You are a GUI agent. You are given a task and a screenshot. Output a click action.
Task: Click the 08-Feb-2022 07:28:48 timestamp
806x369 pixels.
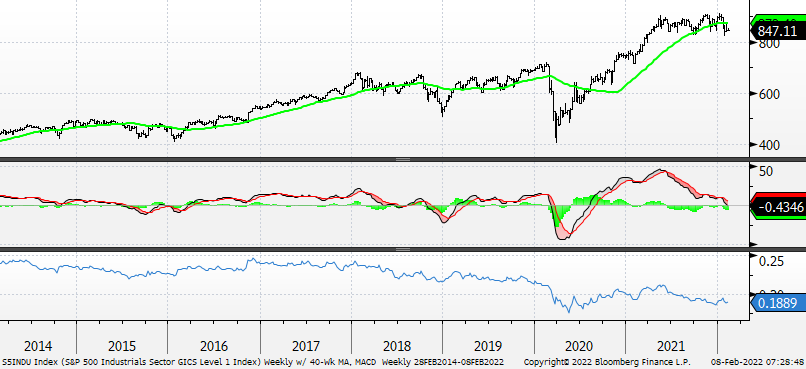click(x=757, y=362)
